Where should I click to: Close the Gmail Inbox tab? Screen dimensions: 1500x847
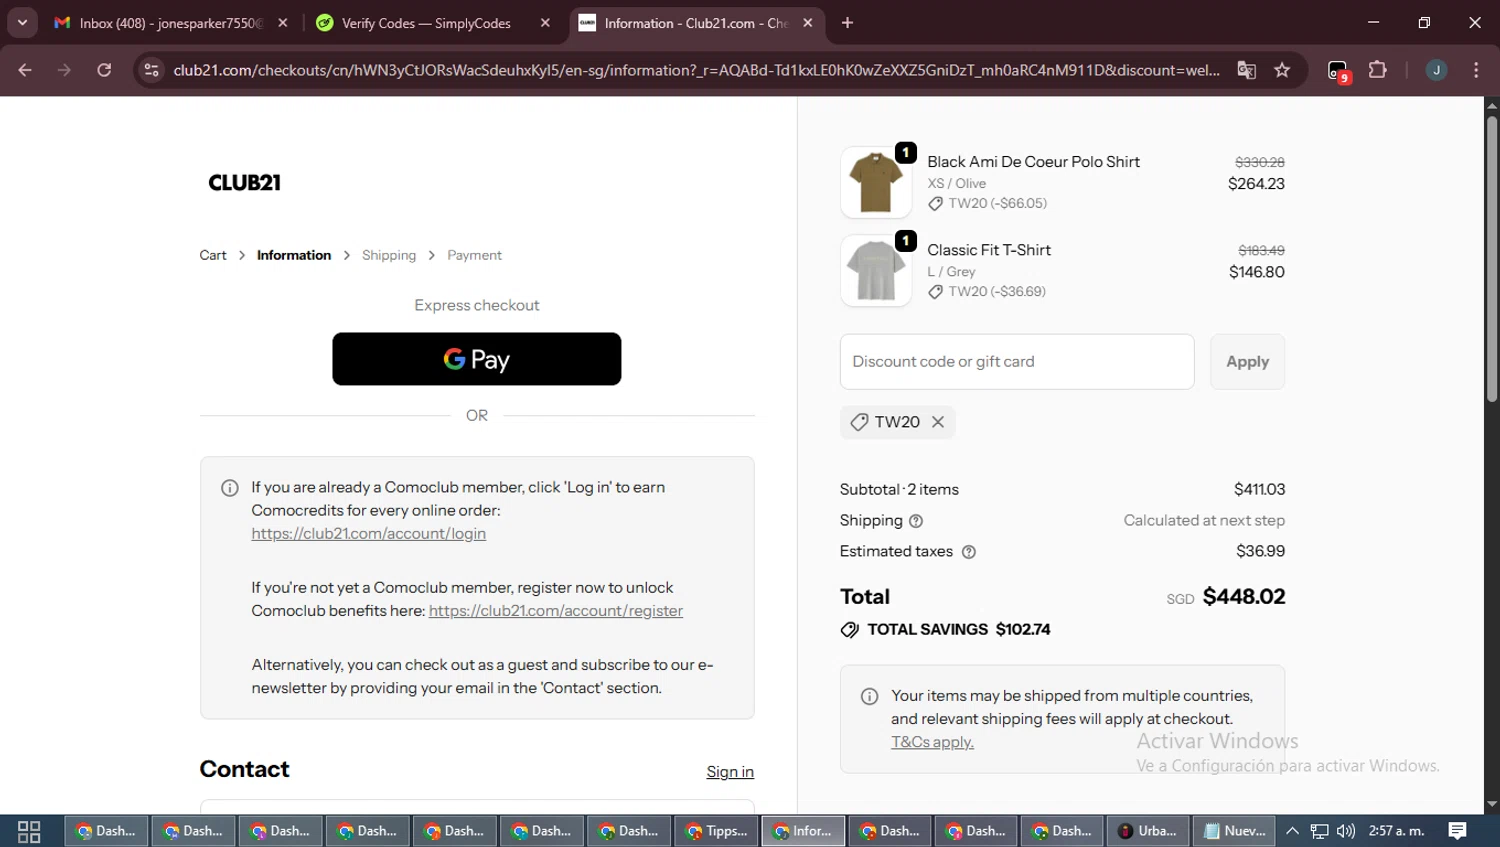283,23
